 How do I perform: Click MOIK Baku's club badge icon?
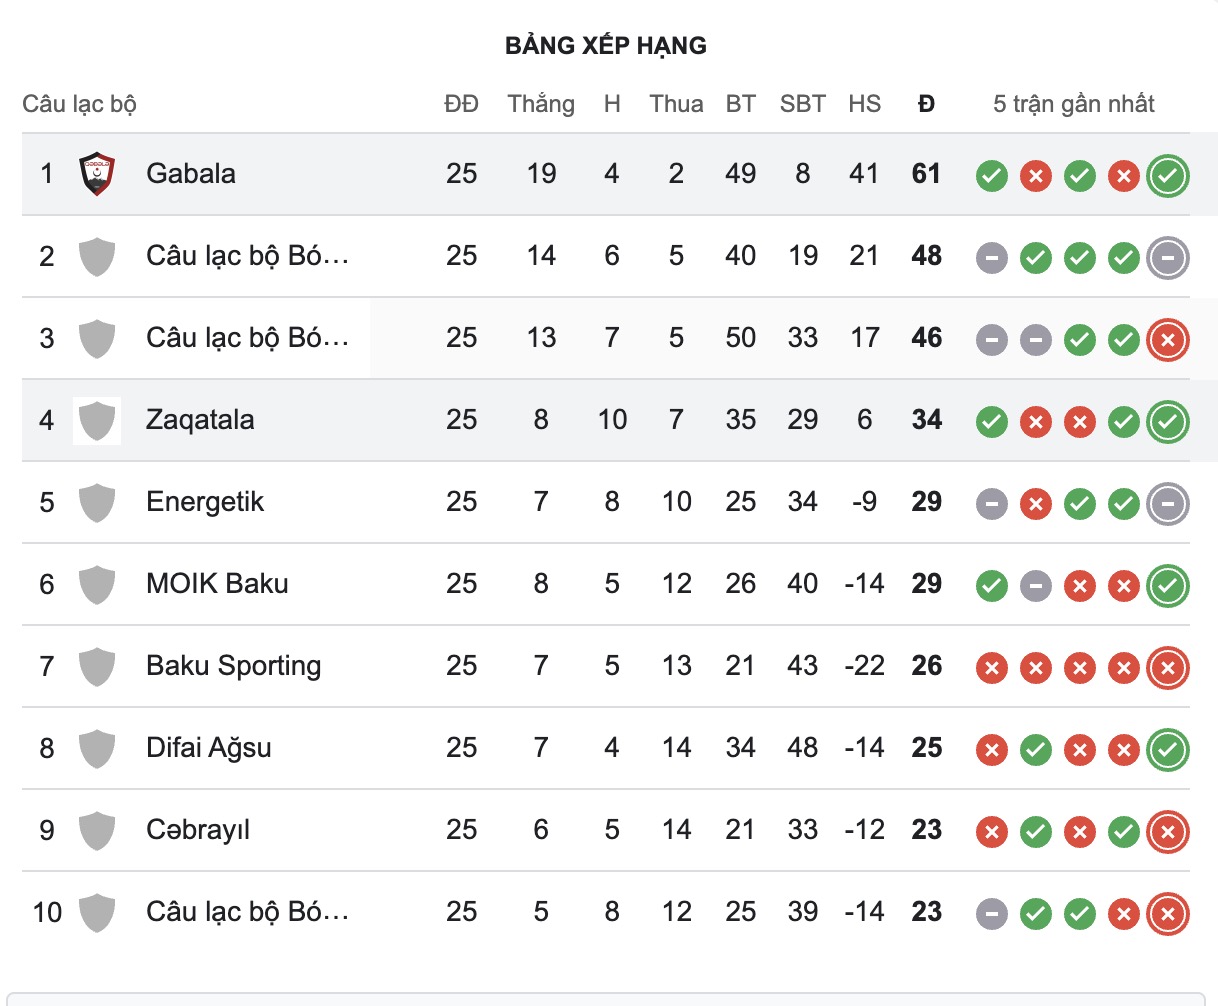[97, 585]
